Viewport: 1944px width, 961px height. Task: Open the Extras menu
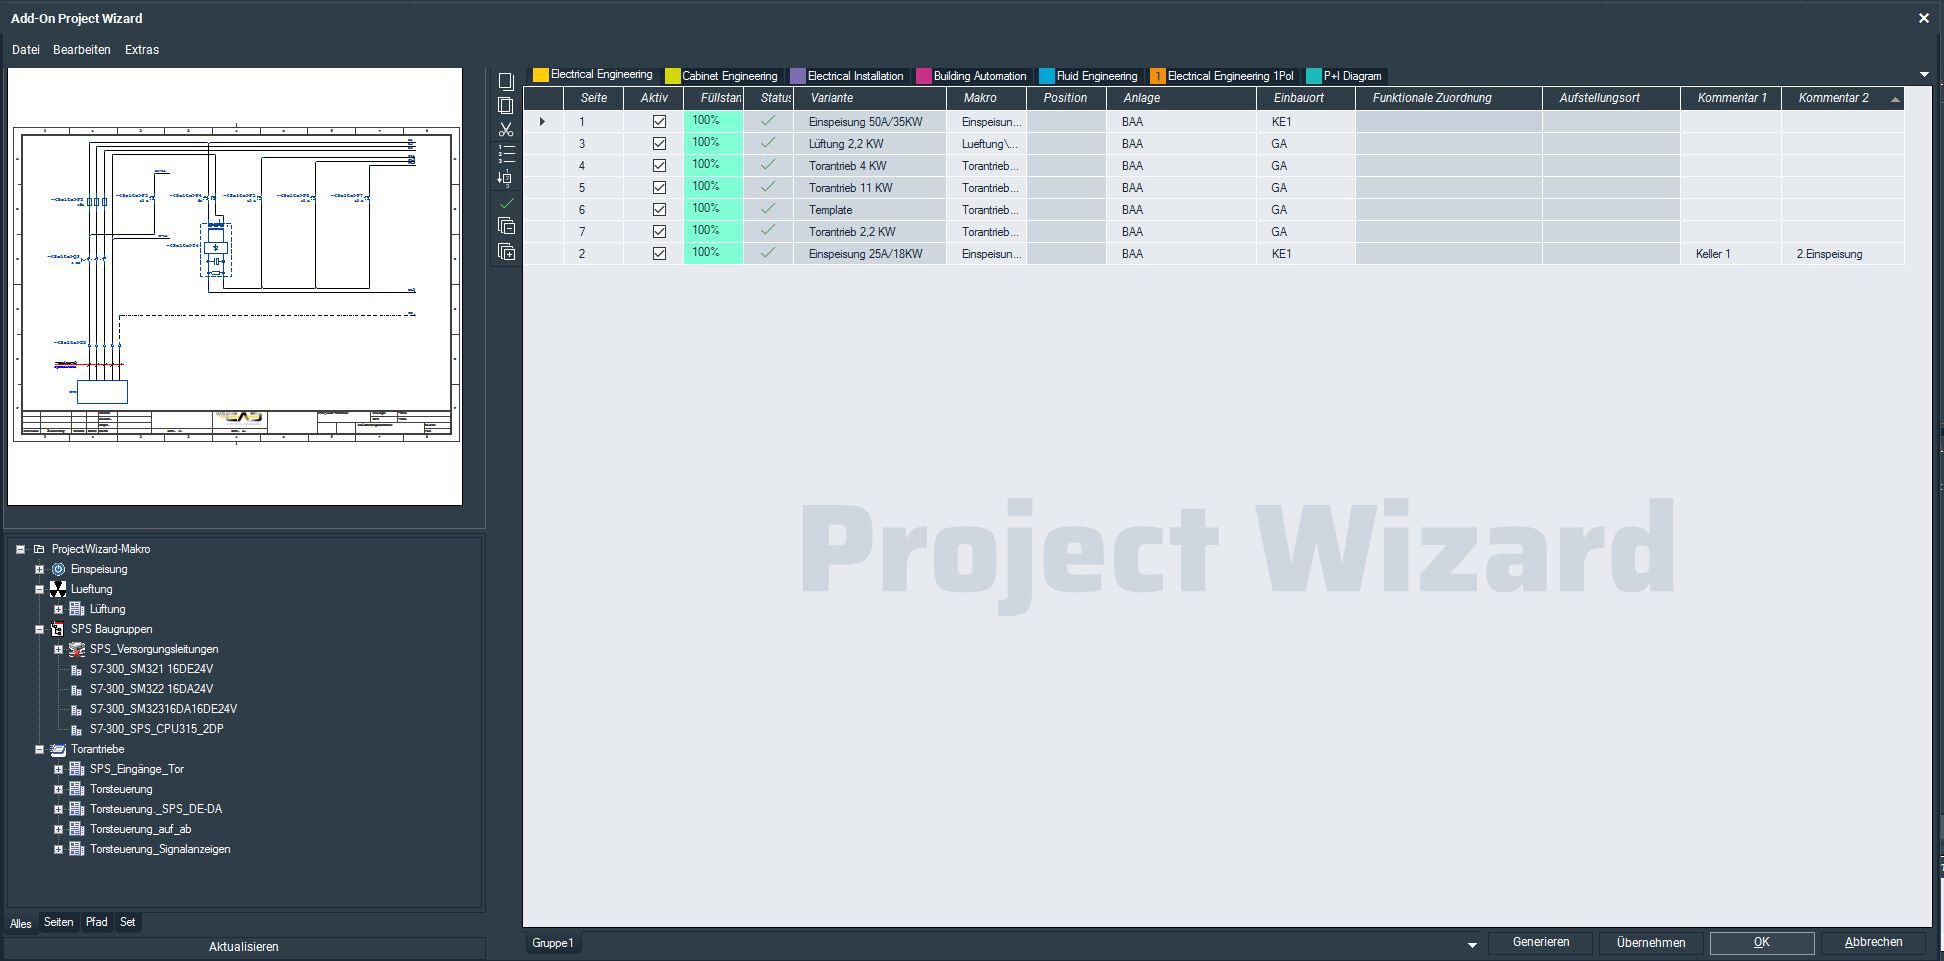142,50
